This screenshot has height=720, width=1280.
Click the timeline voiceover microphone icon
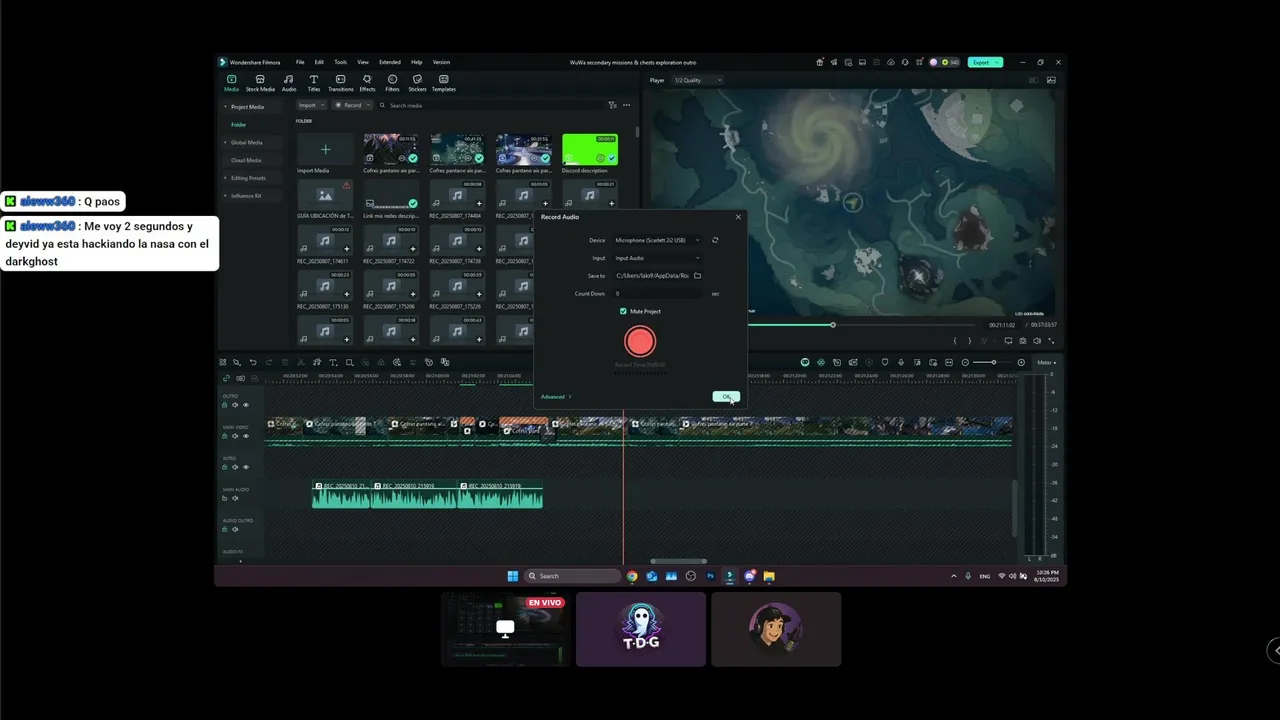tap(901, 362)
